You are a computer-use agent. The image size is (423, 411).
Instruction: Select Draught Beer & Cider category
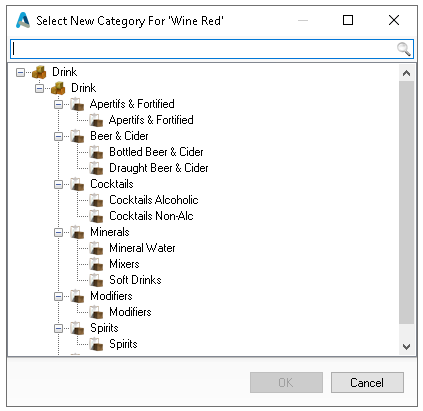(x=159, y=168)
